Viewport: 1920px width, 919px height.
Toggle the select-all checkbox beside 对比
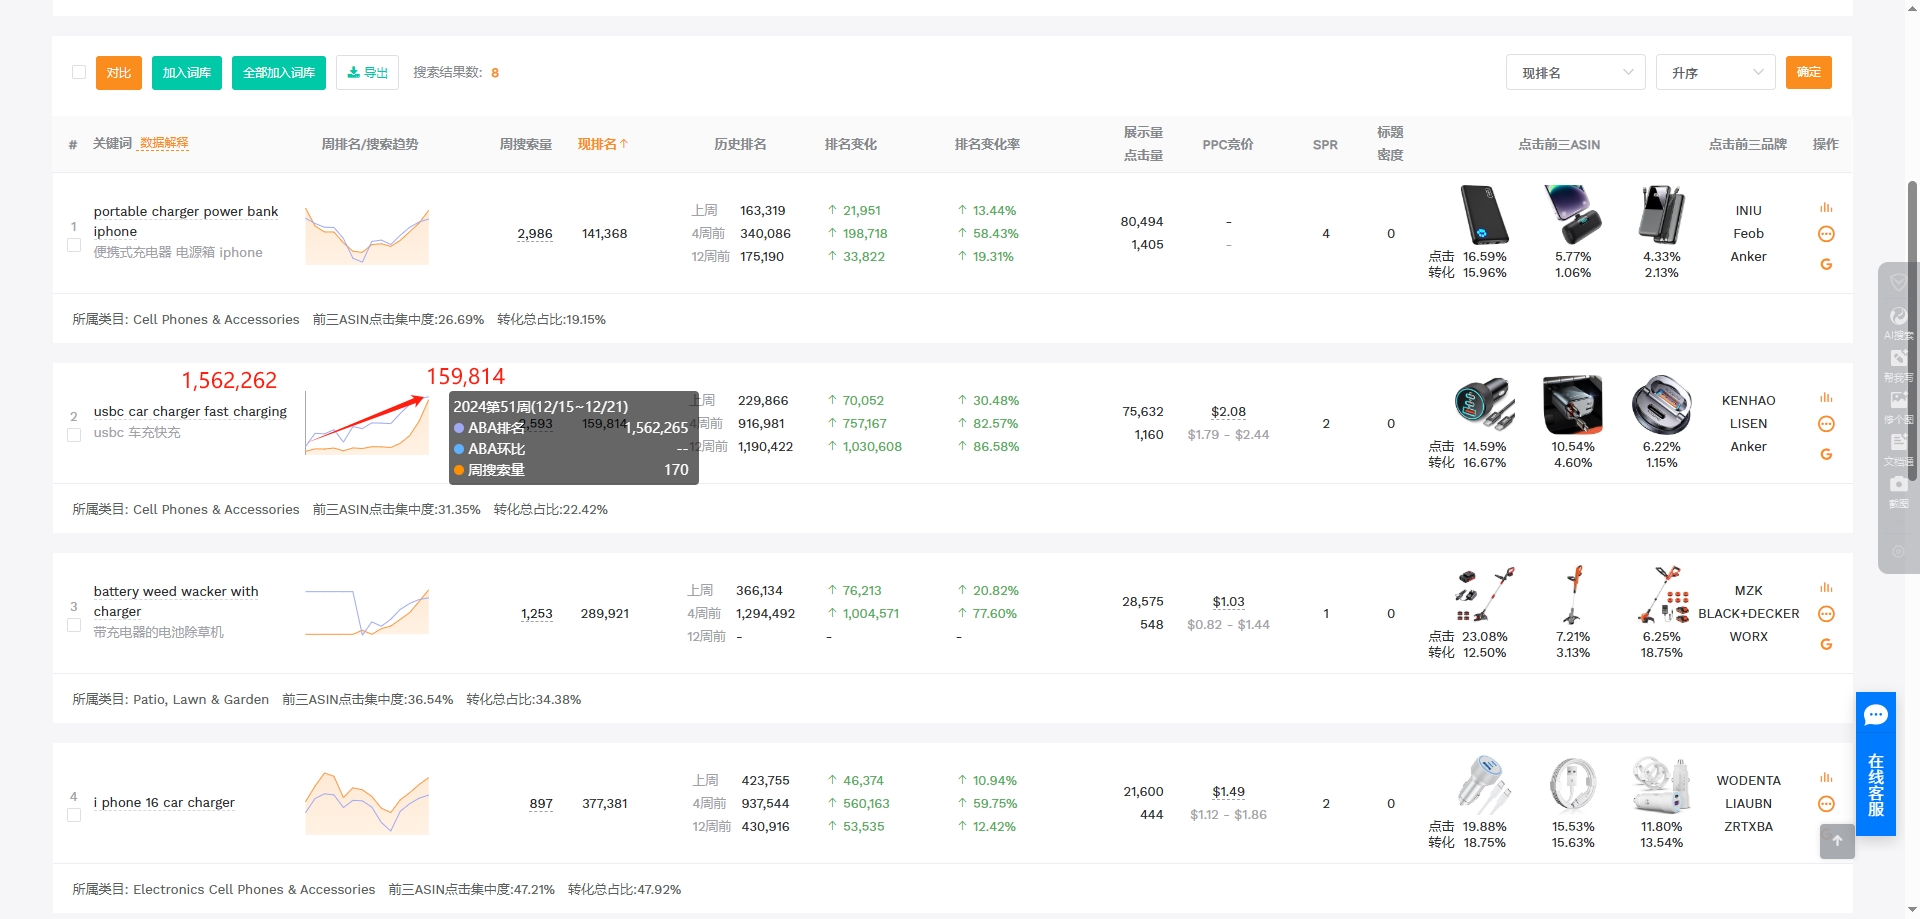point(79,72)
